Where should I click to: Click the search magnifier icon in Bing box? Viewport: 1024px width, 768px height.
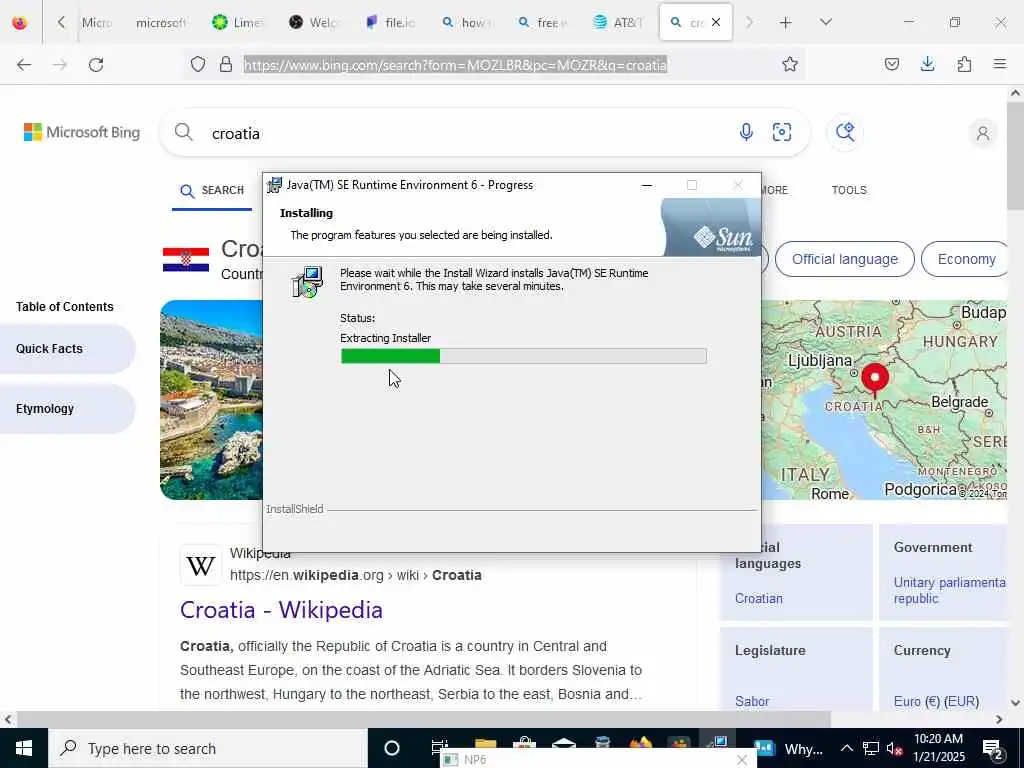click(x=184, y=133)
